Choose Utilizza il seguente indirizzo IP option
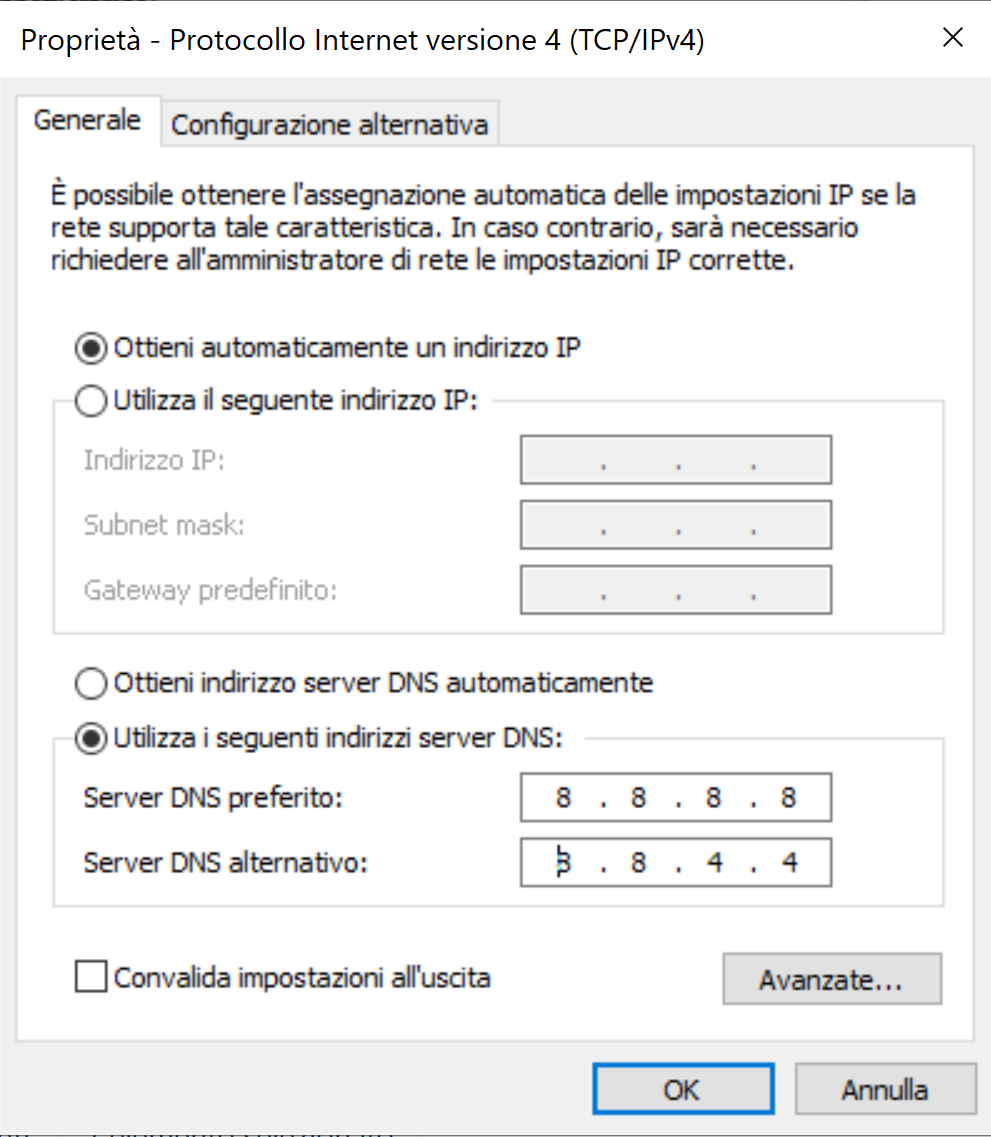This screenshot has width=991, height=1137. 91,400
